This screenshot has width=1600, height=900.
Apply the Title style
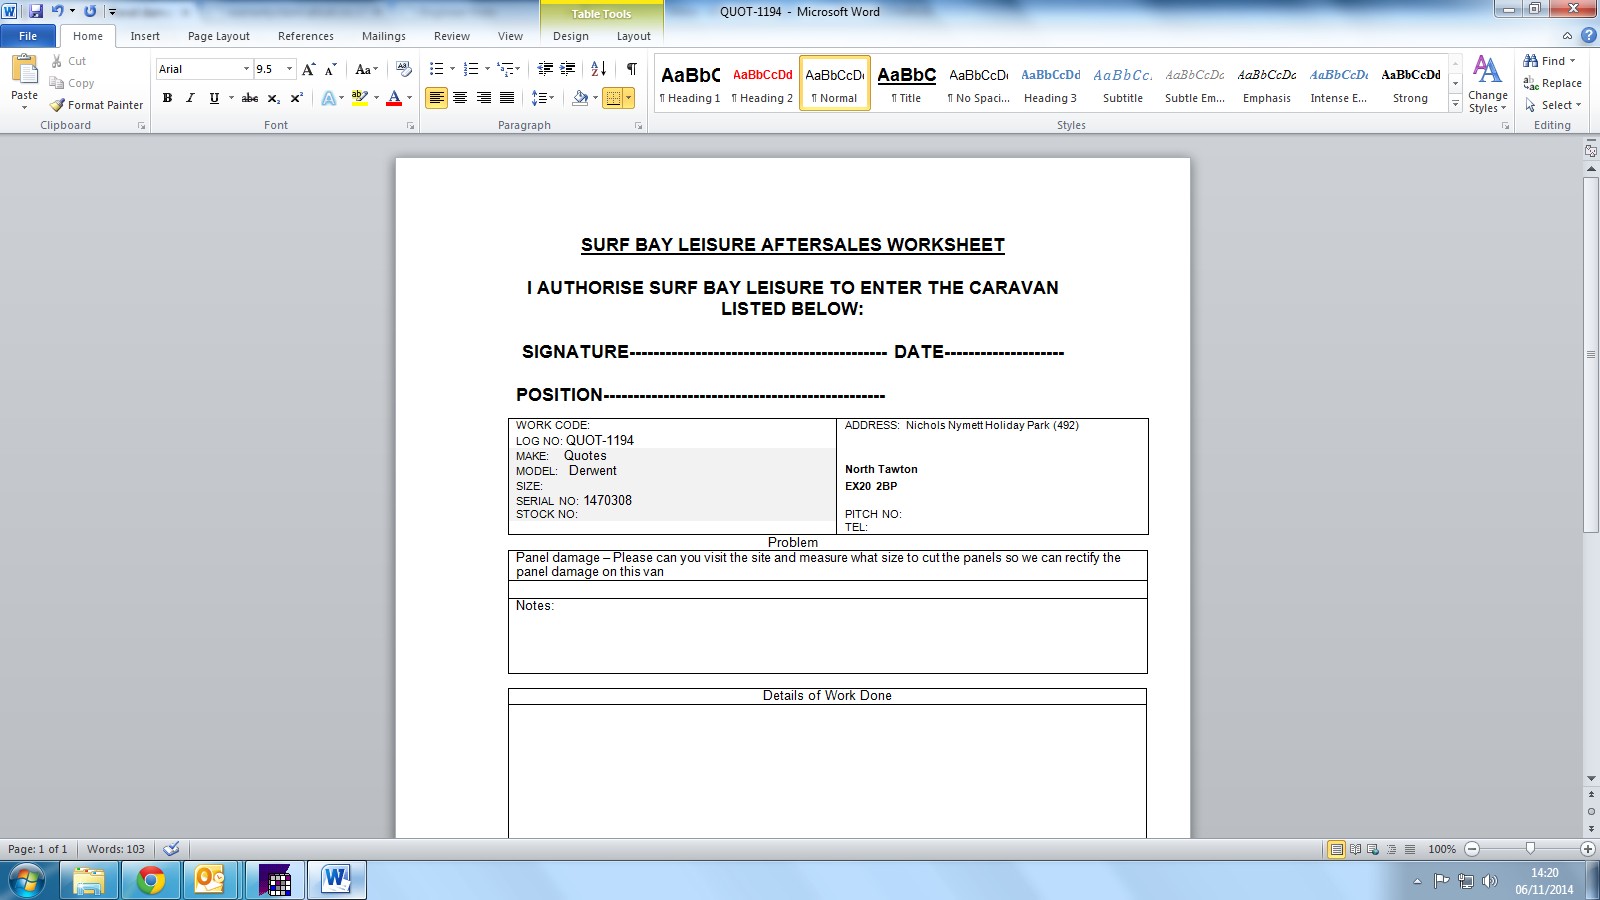tap(906, 83)
